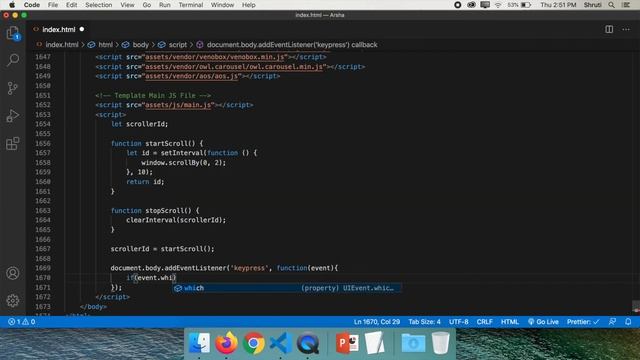Image resolution: width=640 pixels, height=360 pixels.
Task: Open the Selection menu
Action: 98,5
